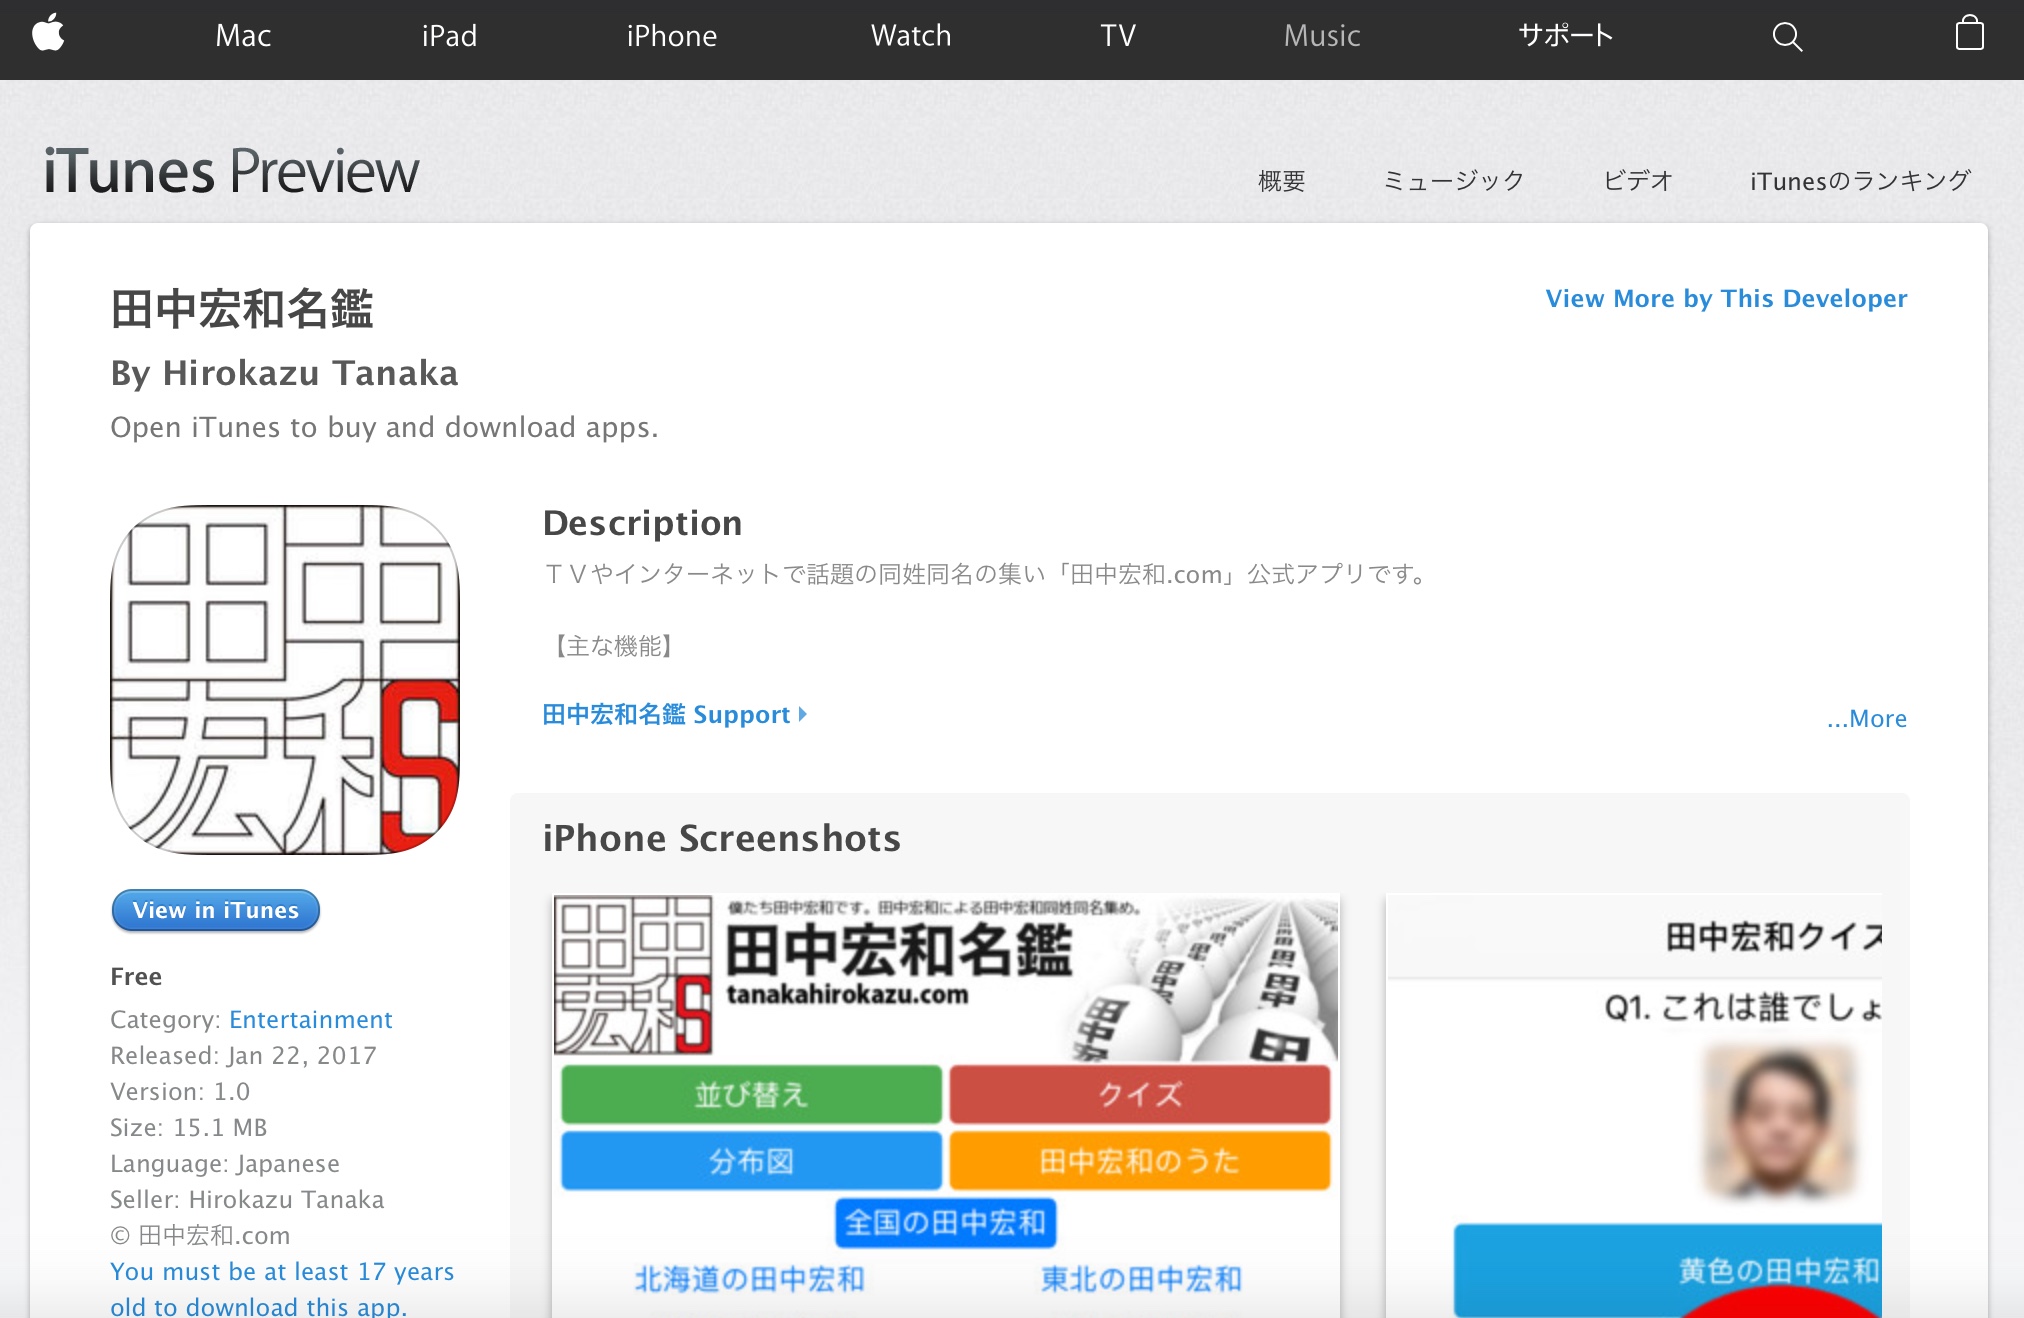Click the 【主な機能】 text line
The image size is (2024, 1318).
pyautogui.click(x=613, y=646)
